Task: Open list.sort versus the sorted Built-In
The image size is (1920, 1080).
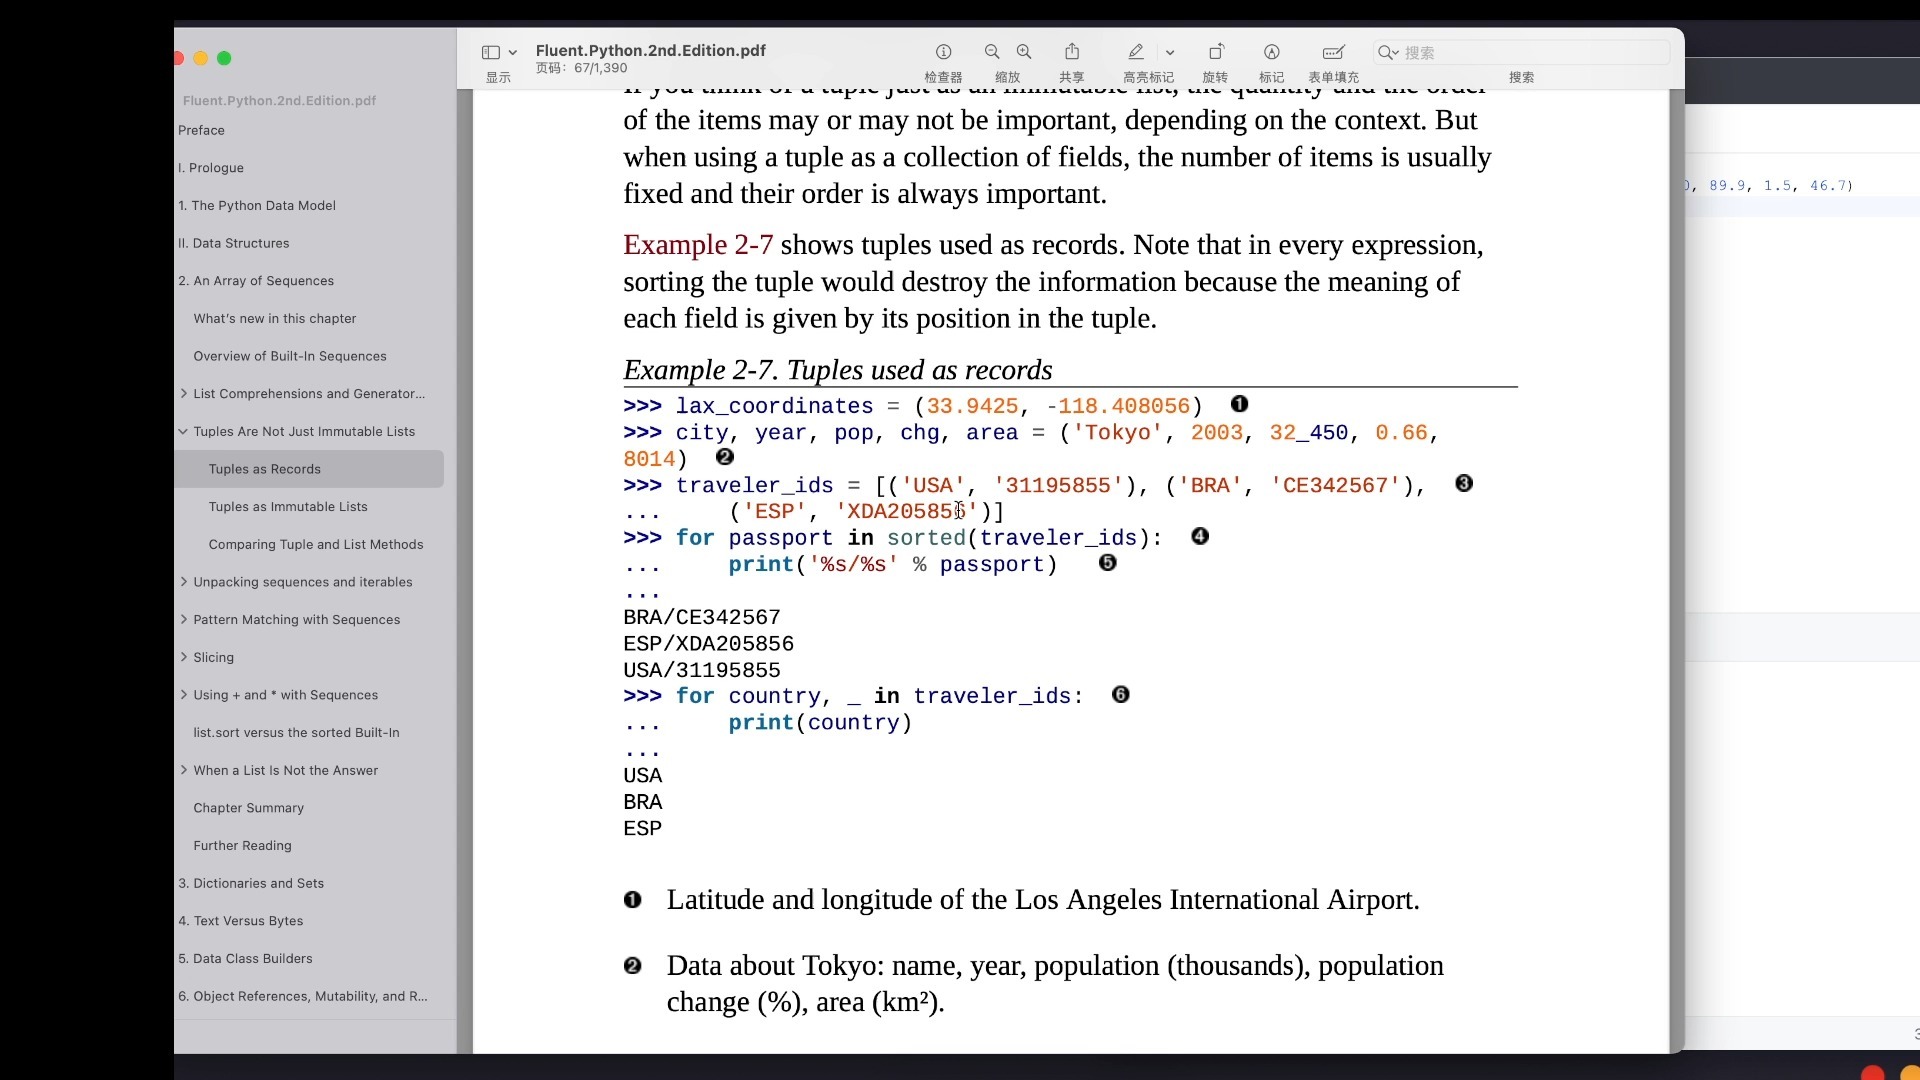Action: point(296,733)
